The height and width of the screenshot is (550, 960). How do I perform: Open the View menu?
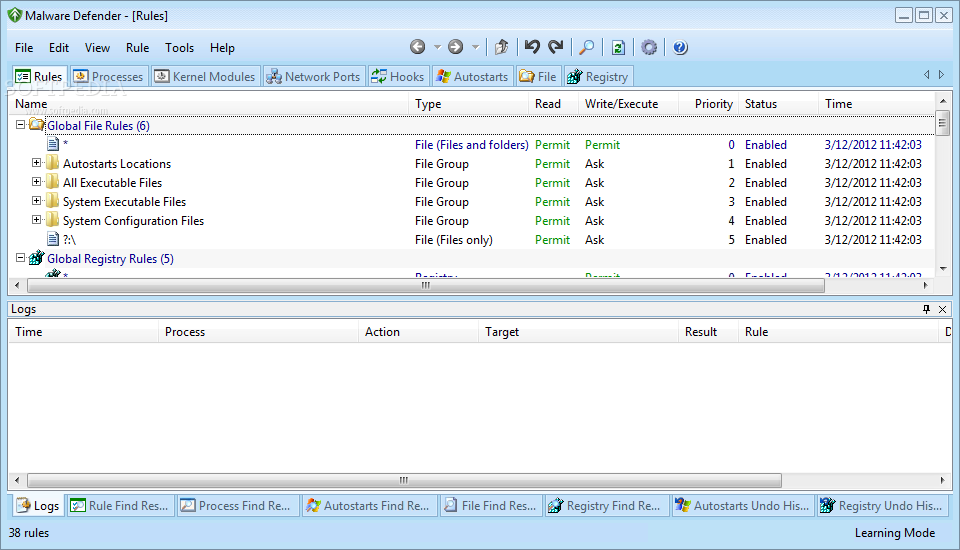[97, 48]
